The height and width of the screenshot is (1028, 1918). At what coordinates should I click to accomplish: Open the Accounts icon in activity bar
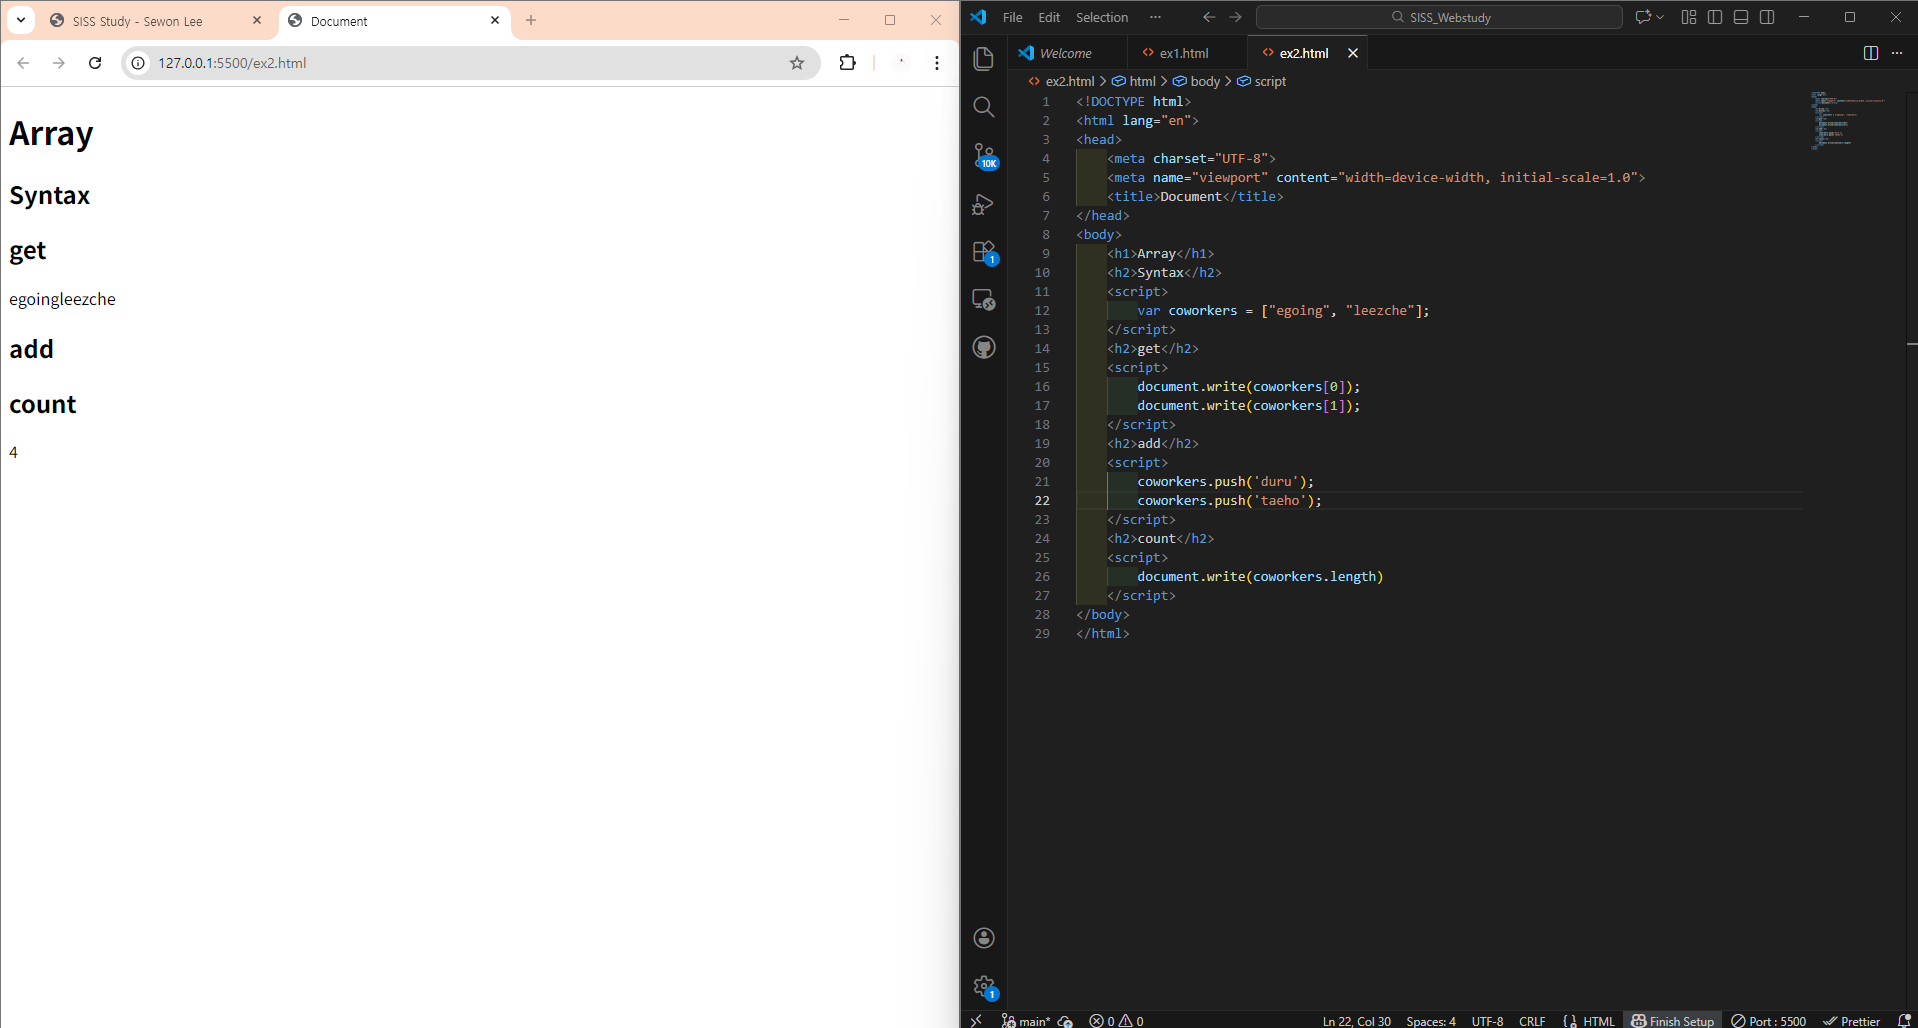pyautogui.click(x=984, y=937)
